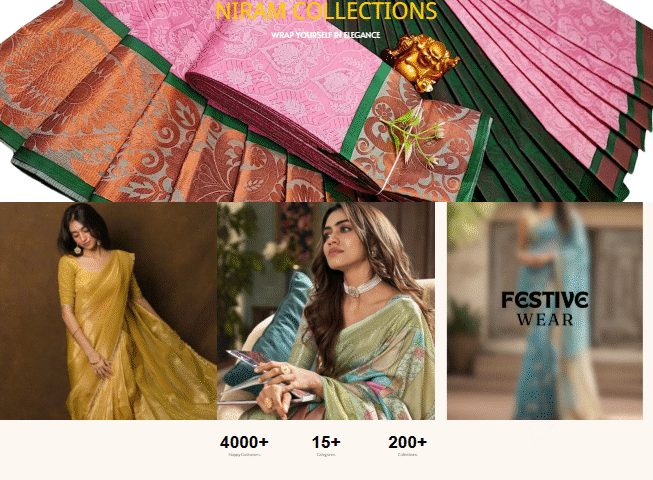
Task: Click the Categories label under 15+
Action: tap(326, 455)
